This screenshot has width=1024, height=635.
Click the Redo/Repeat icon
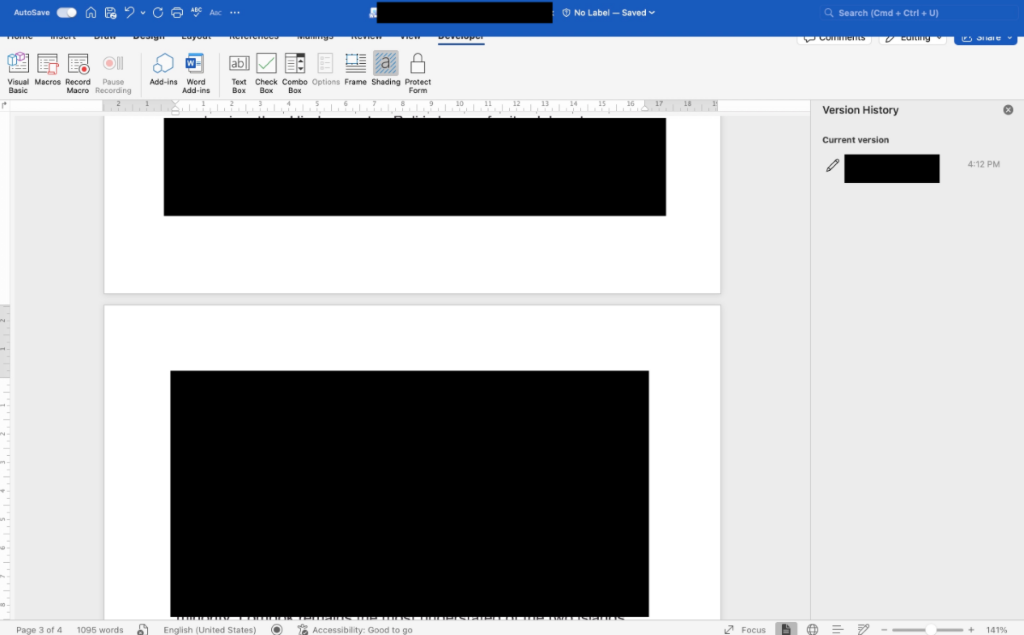[x=158, y=12]
